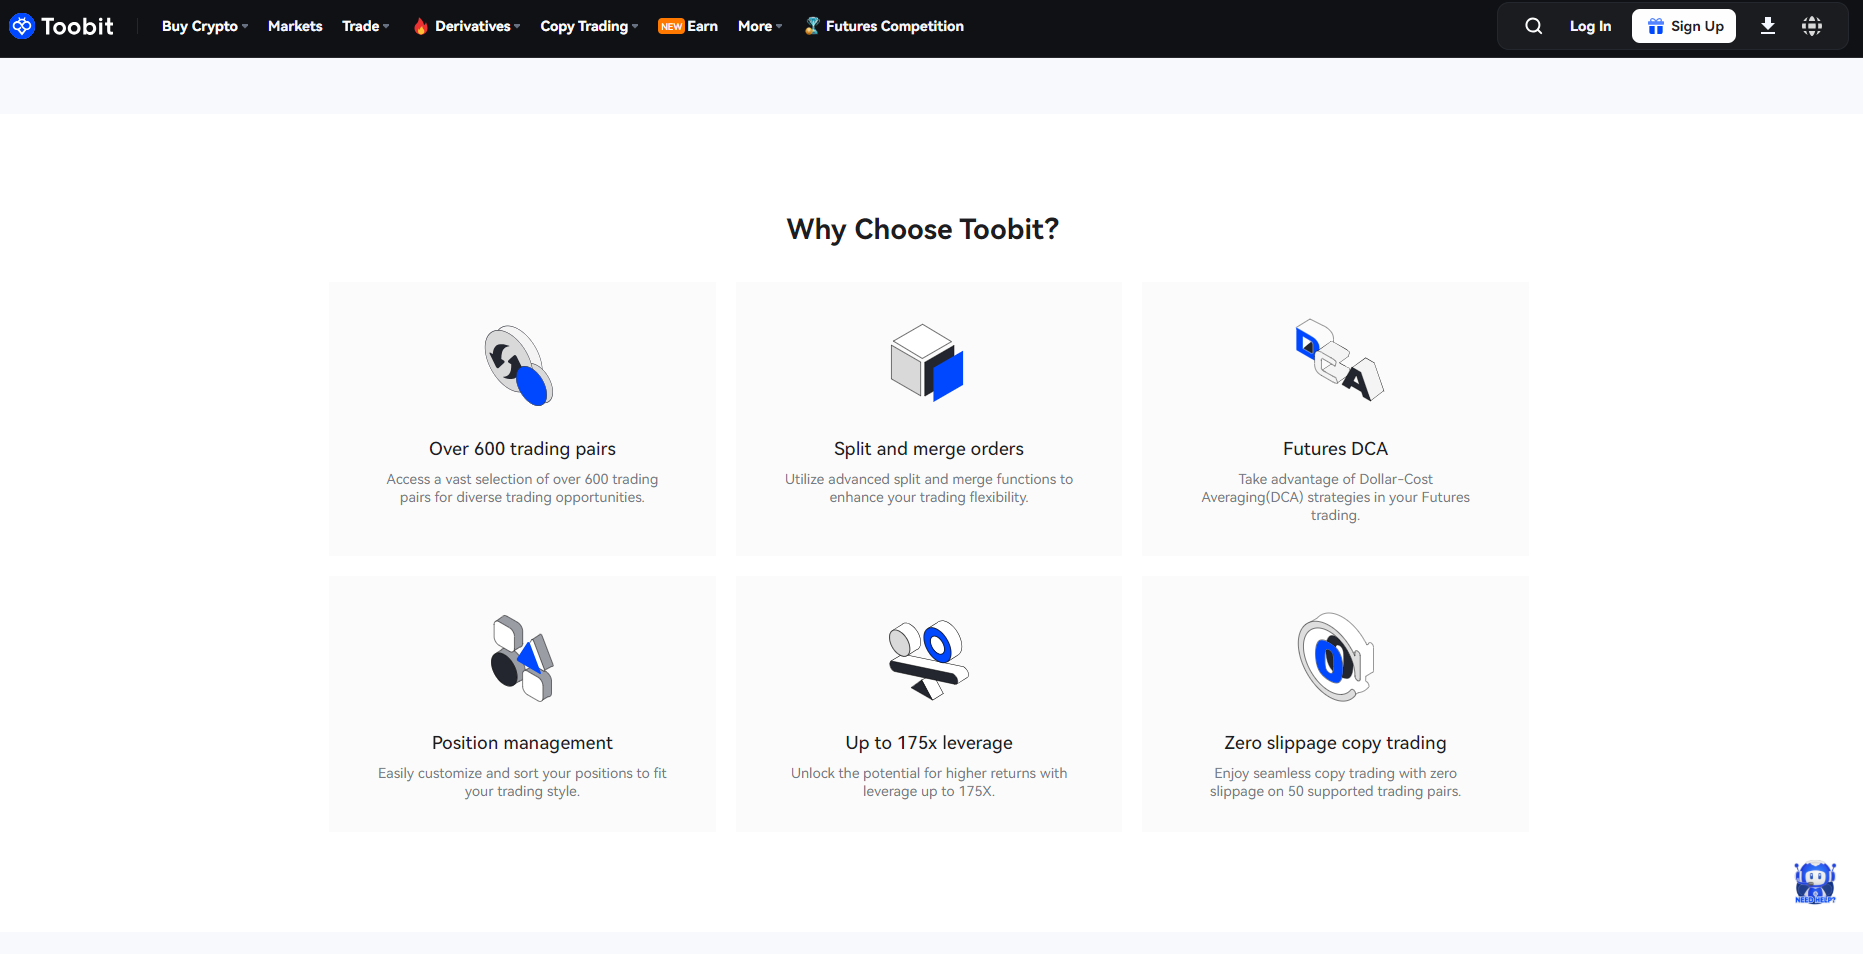Expand the Buy Crypto dropdown
The width and height of the screenshot is (1863, 954).
coord(205,26)
